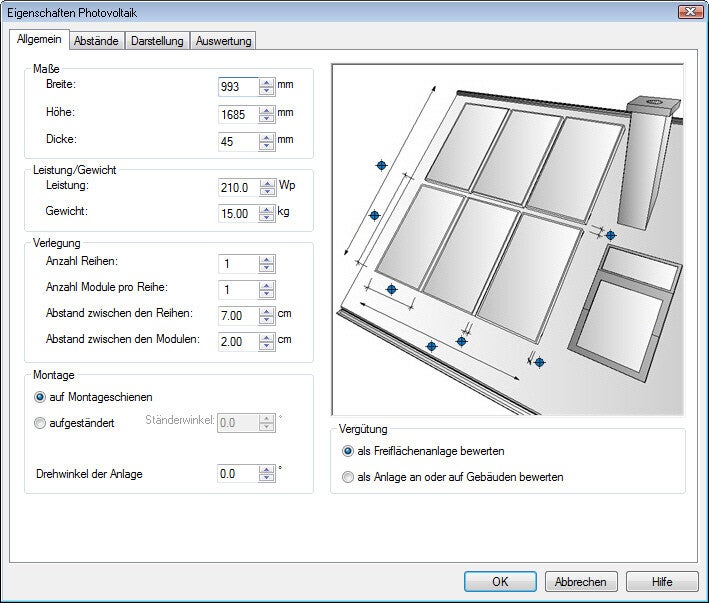Decrease Anzahl Module pro Reihe spinner

266,294
